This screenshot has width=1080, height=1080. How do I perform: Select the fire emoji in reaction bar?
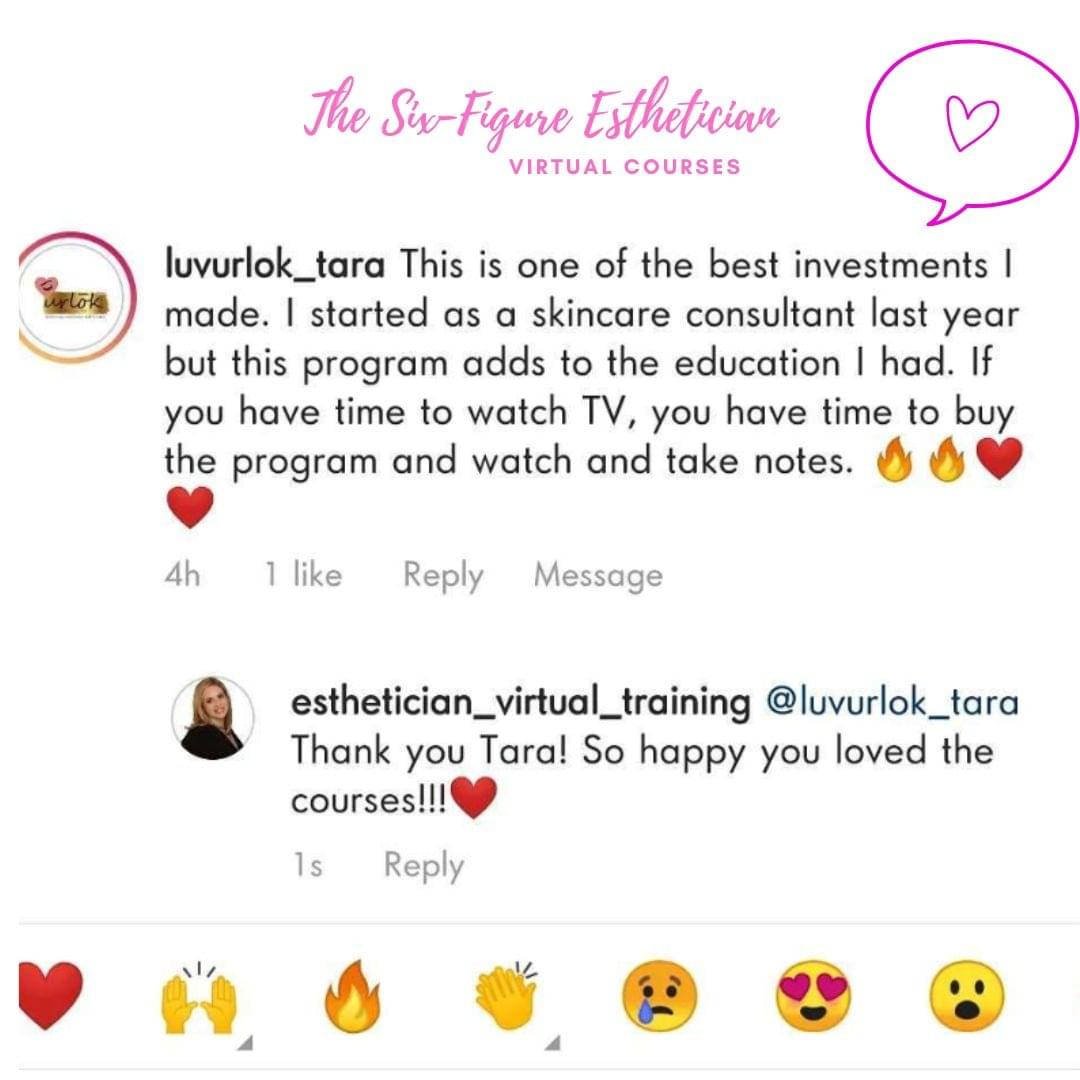point(352,996)
